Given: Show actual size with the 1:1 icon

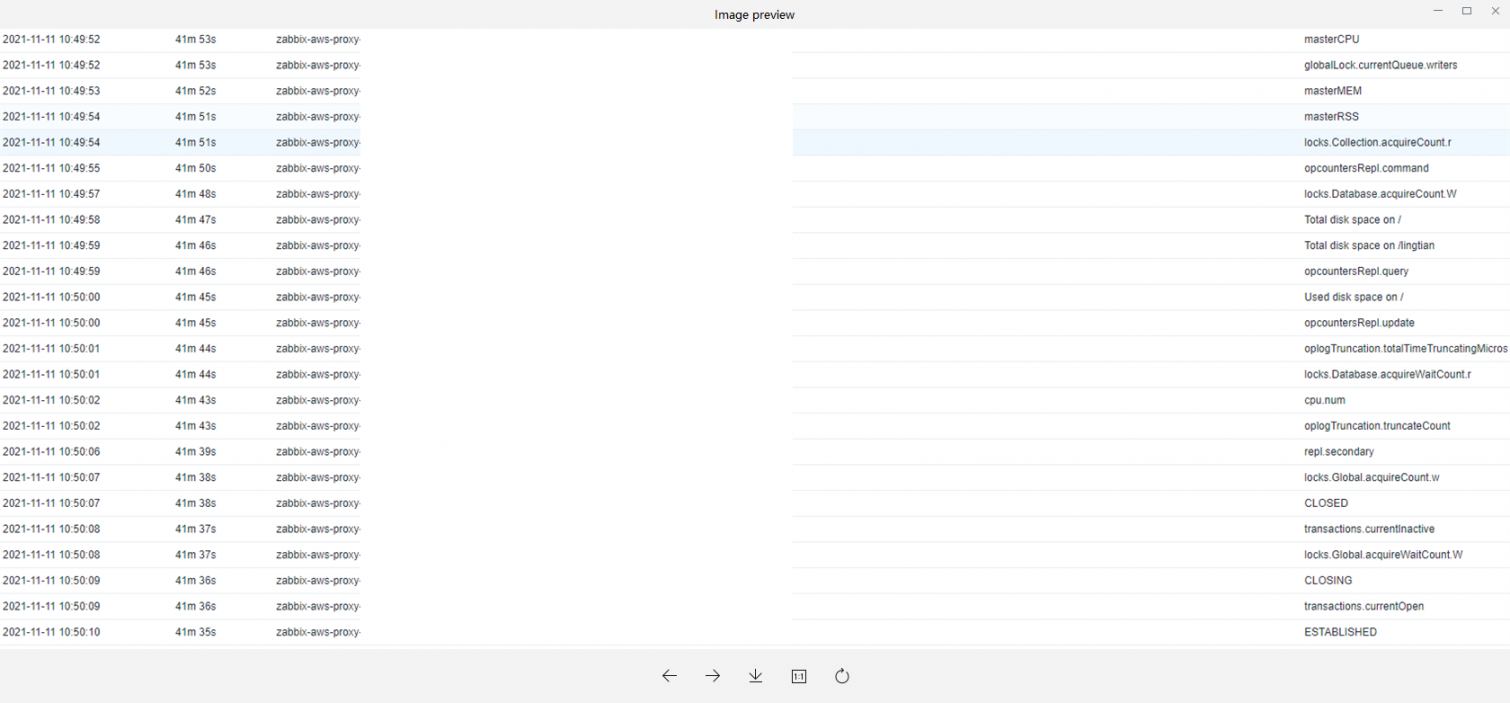Looking at the screenshot, I should (798, 677).
